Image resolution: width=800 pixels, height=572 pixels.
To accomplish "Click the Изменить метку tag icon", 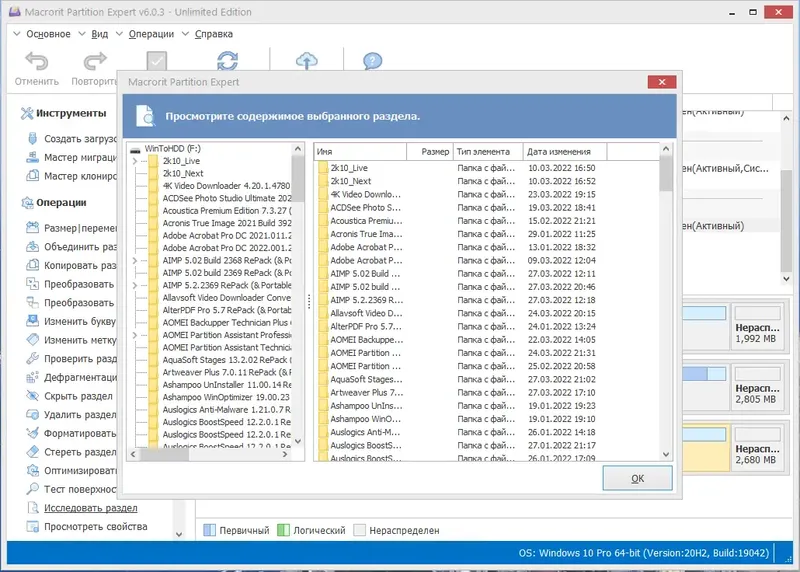I will point(33,339).
